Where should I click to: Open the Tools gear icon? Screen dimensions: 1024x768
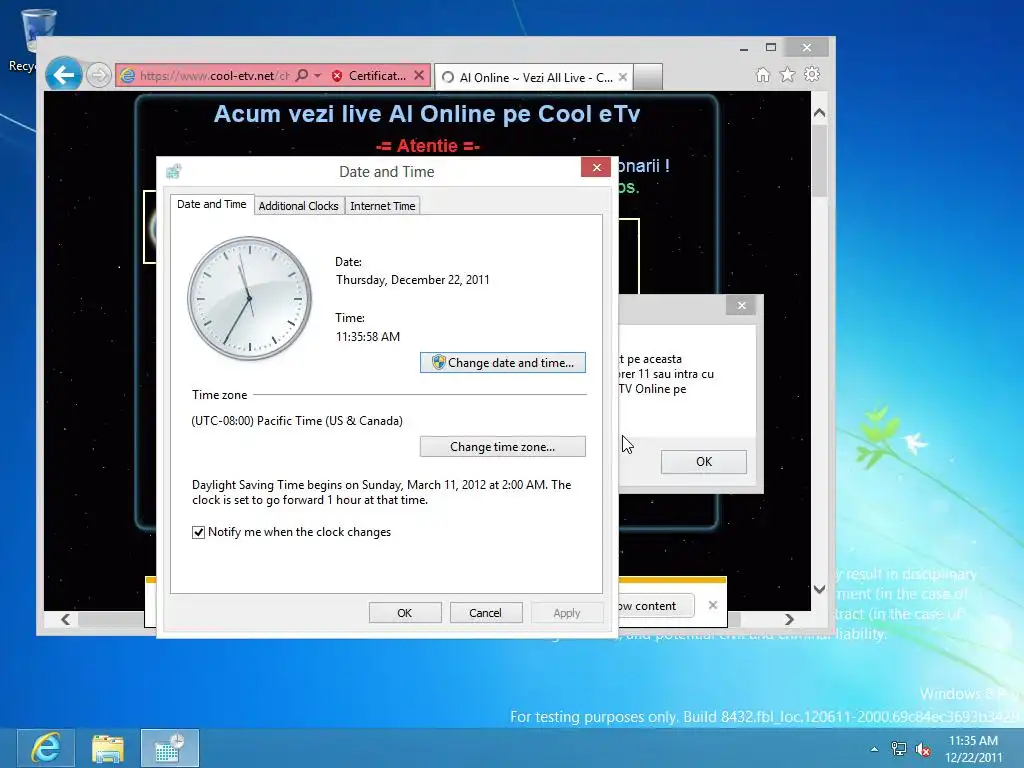point(812,74)
